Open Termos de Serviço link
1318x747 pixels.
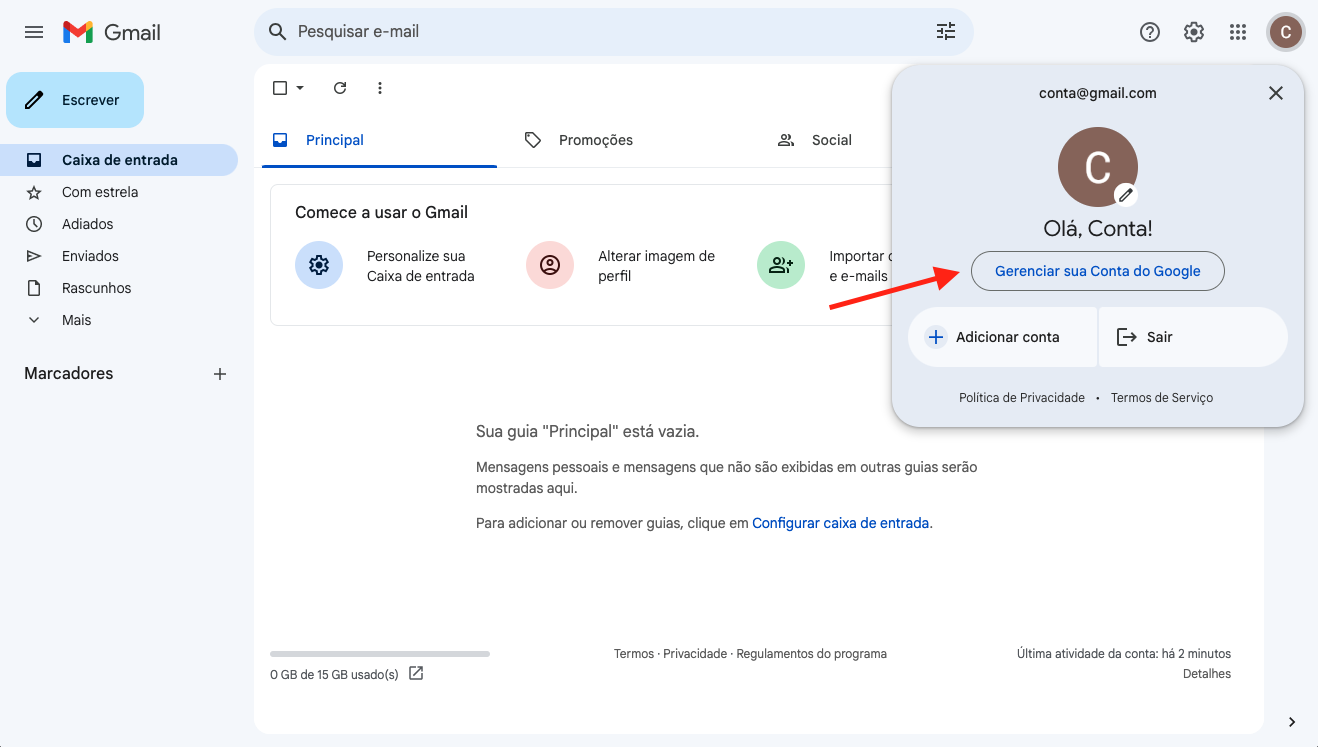[1162, 398]
